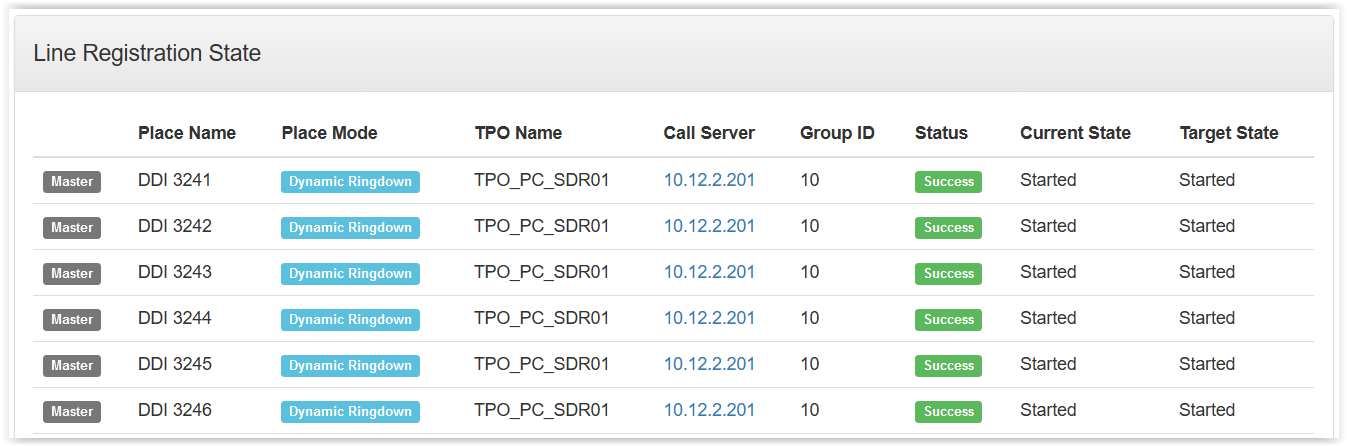Image resolution: width=1347 pixels, height=446 pixels.
Task: Click Group ID 10 in the DDI 3241 row
Action: 810,180
